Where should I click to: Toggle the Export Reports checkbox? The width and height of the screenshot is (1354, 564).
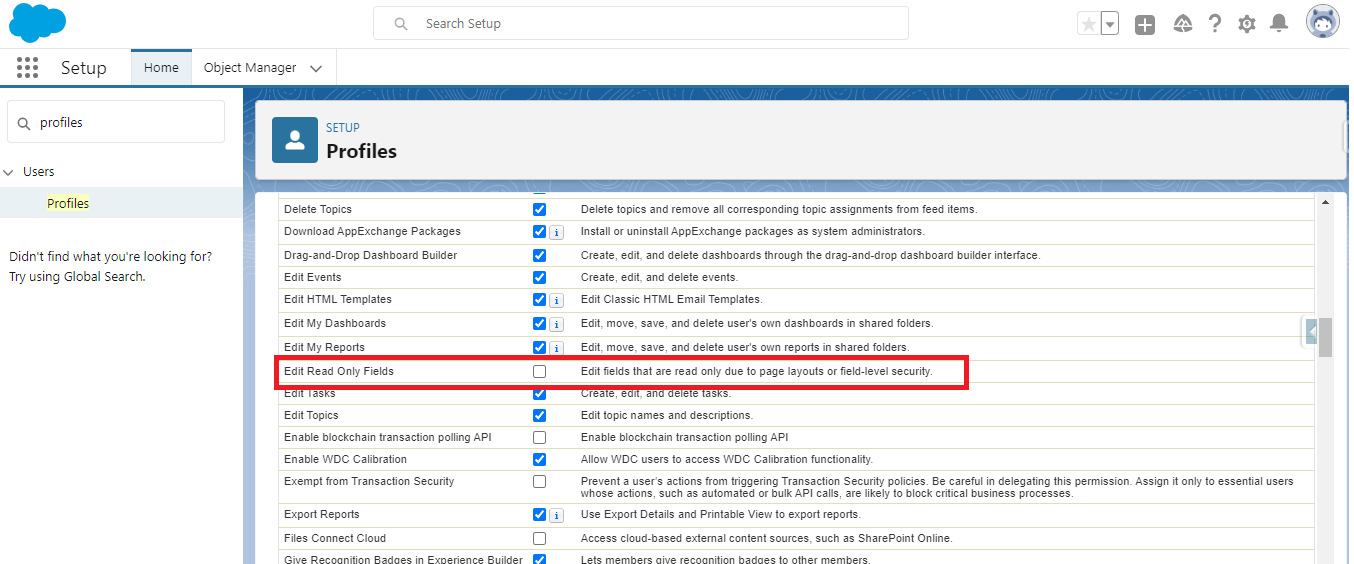(540, 516)
